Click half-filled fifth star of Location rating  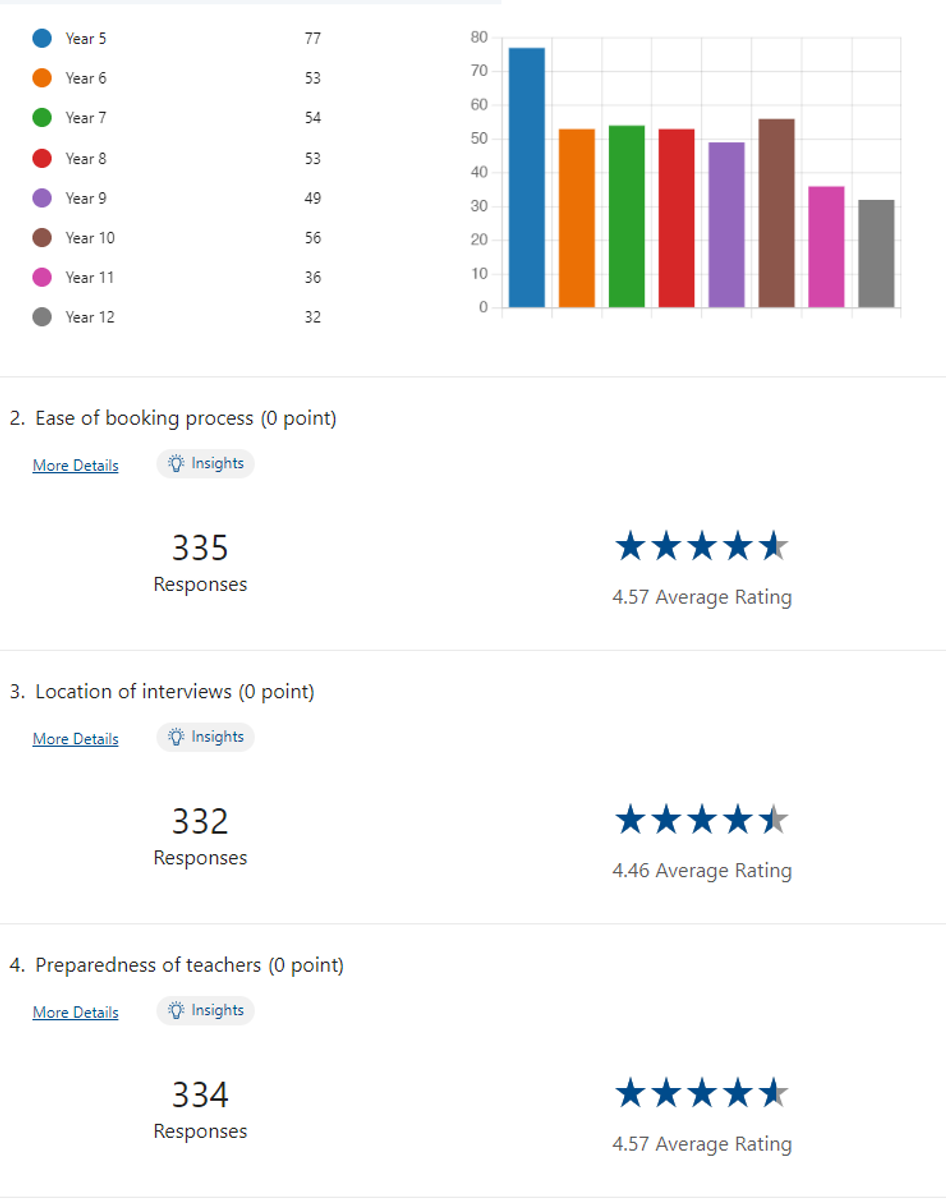773,820
